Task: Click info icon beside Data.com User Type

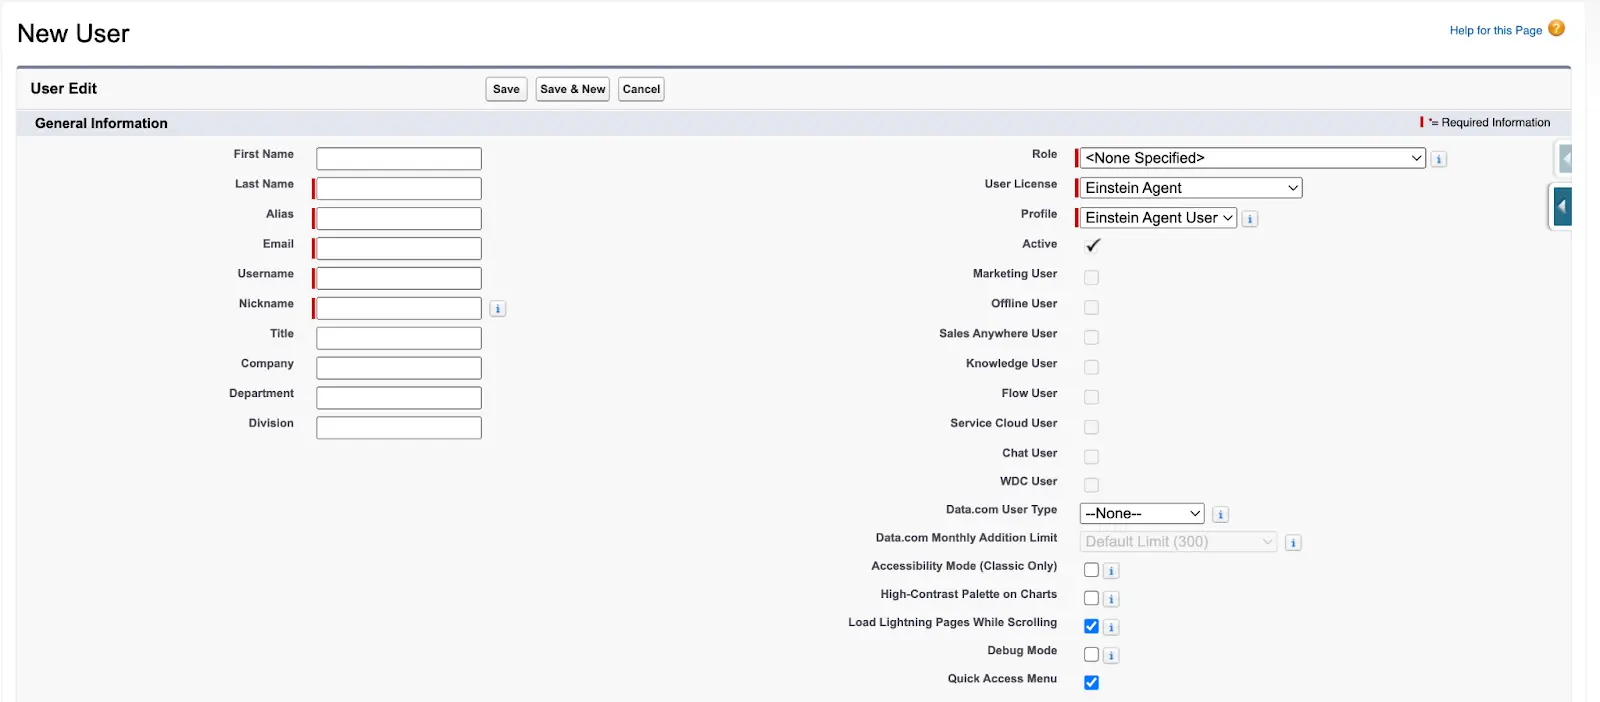Action: pyautogui.click(x=1220, y=515)
